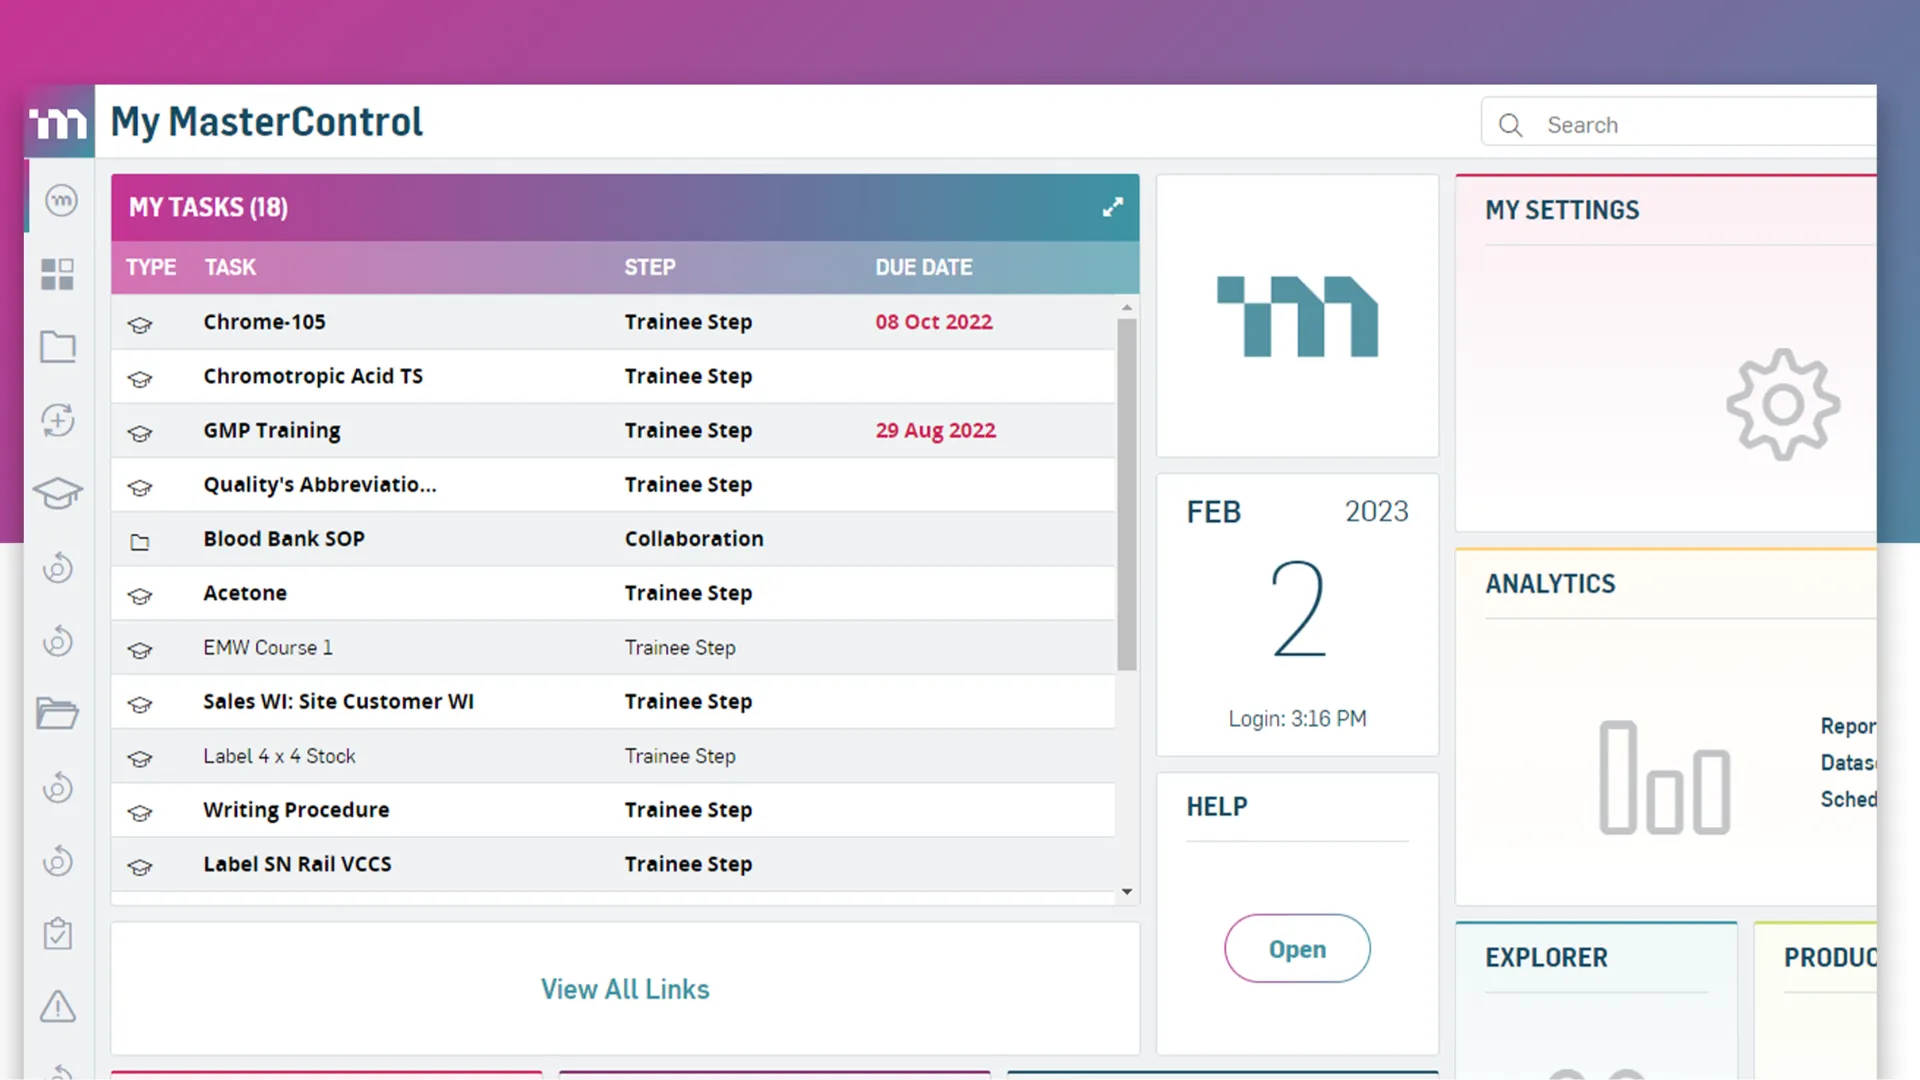Click the My Settings gear icon
The width and height of the screenshot is (1920, 1080).
click(1783, 404)
